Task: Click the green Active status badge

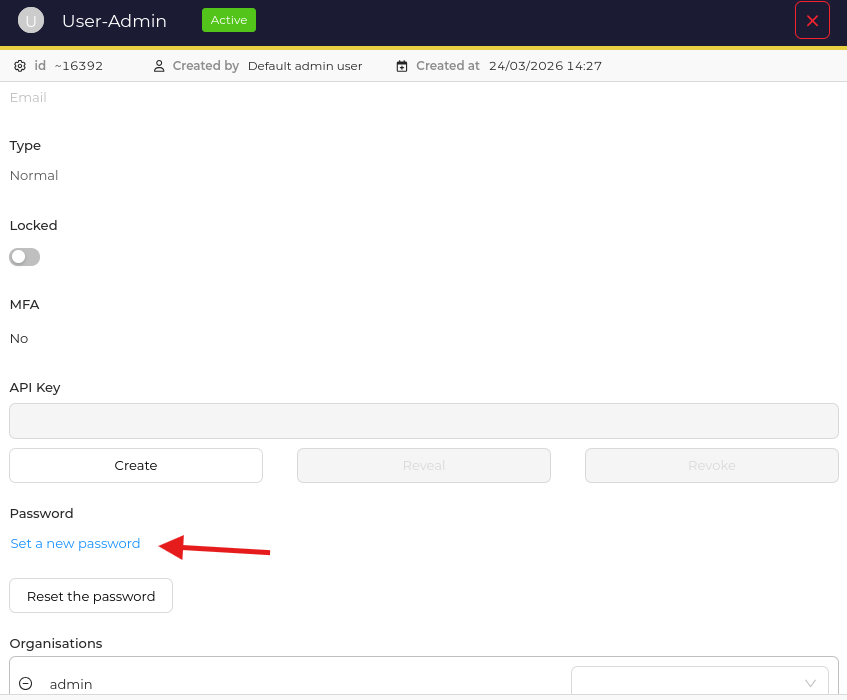Action: [x=229, y=20]
